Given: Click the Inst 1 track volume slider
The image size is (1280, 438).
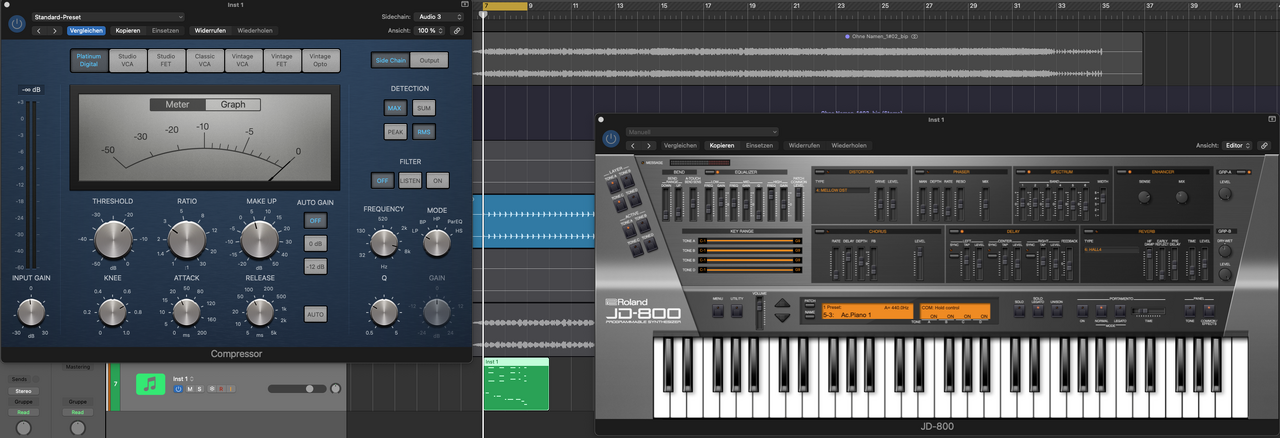Looking at the screenshot, I should coord(297,388).
